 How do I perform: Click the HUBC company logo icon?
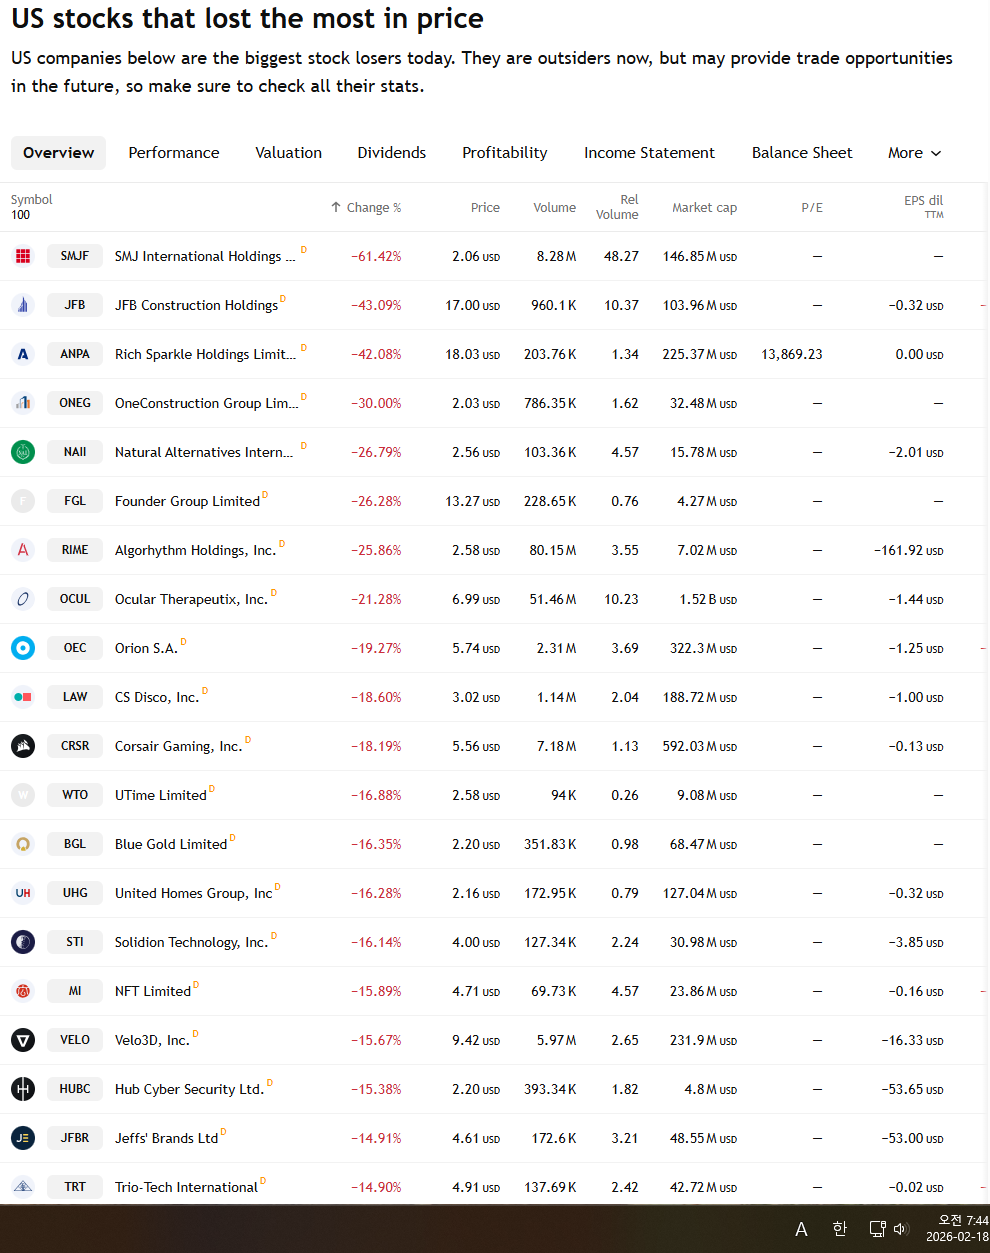click(x=23, y=1089)
